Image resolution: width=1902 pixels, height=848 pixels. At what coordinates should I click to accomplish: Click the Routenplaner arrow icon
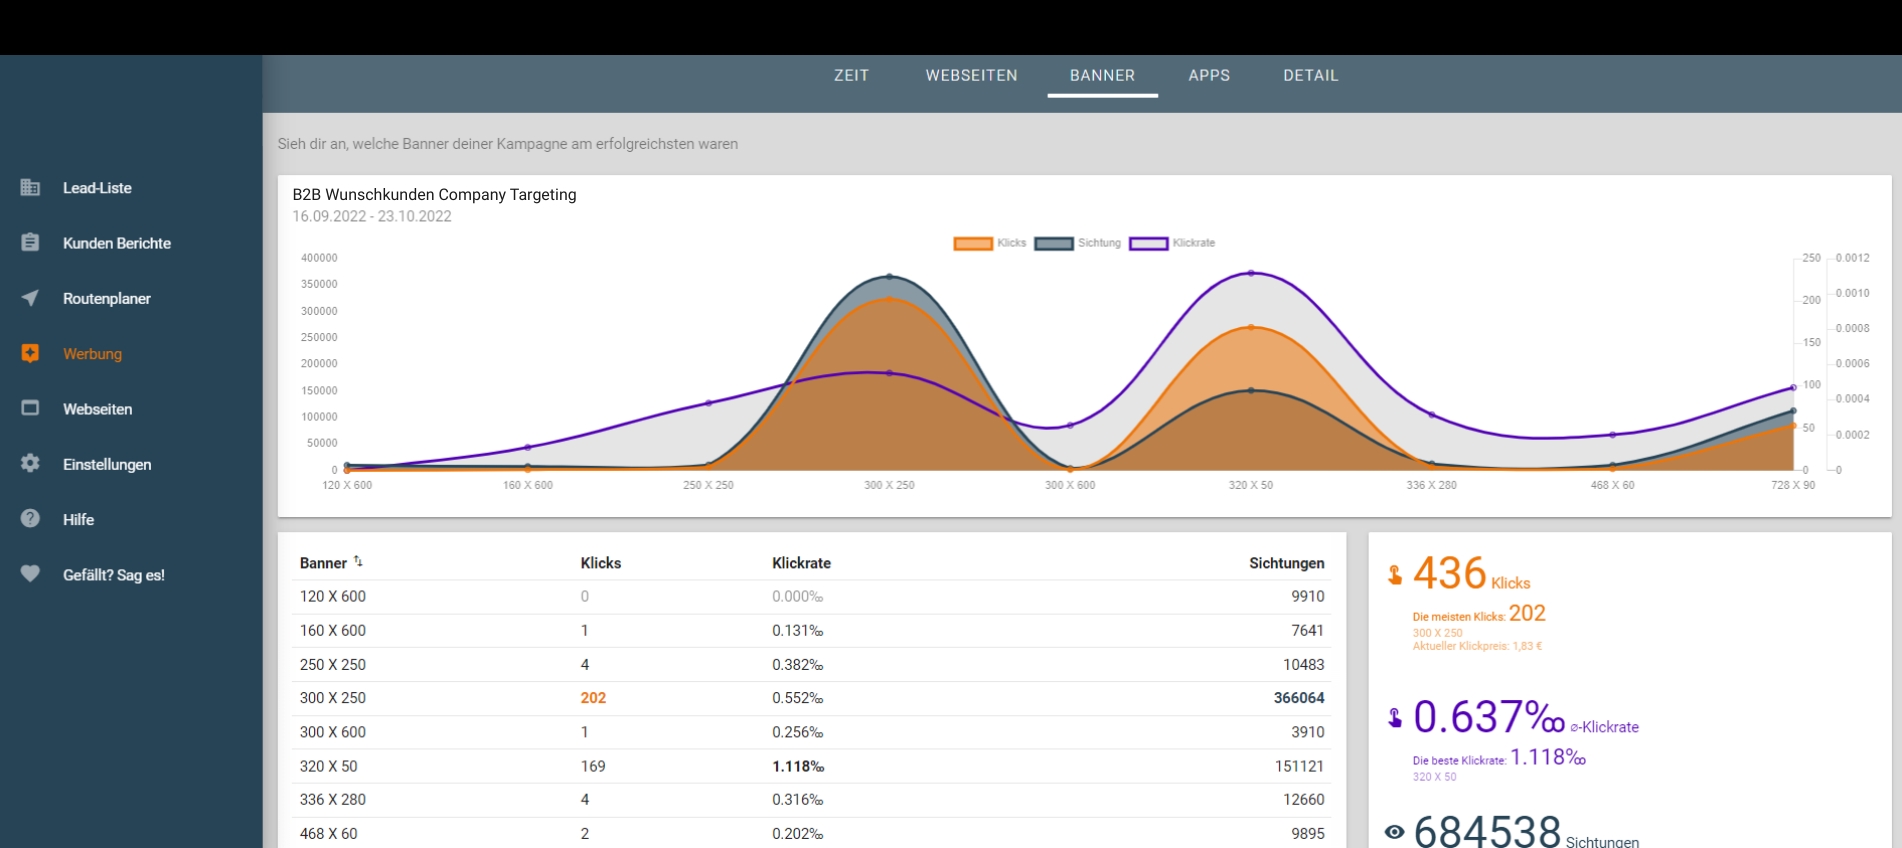30,298
